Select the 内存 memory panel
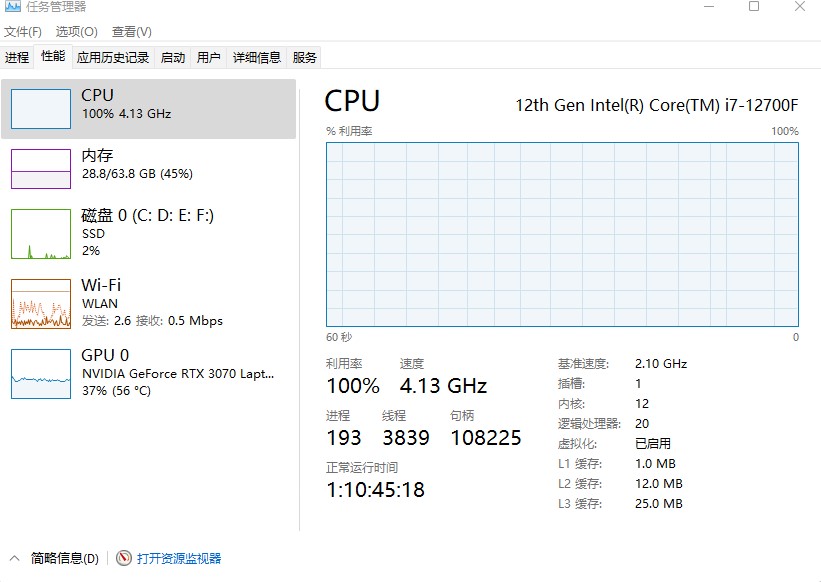821x582 pixels. pos(150,165)
